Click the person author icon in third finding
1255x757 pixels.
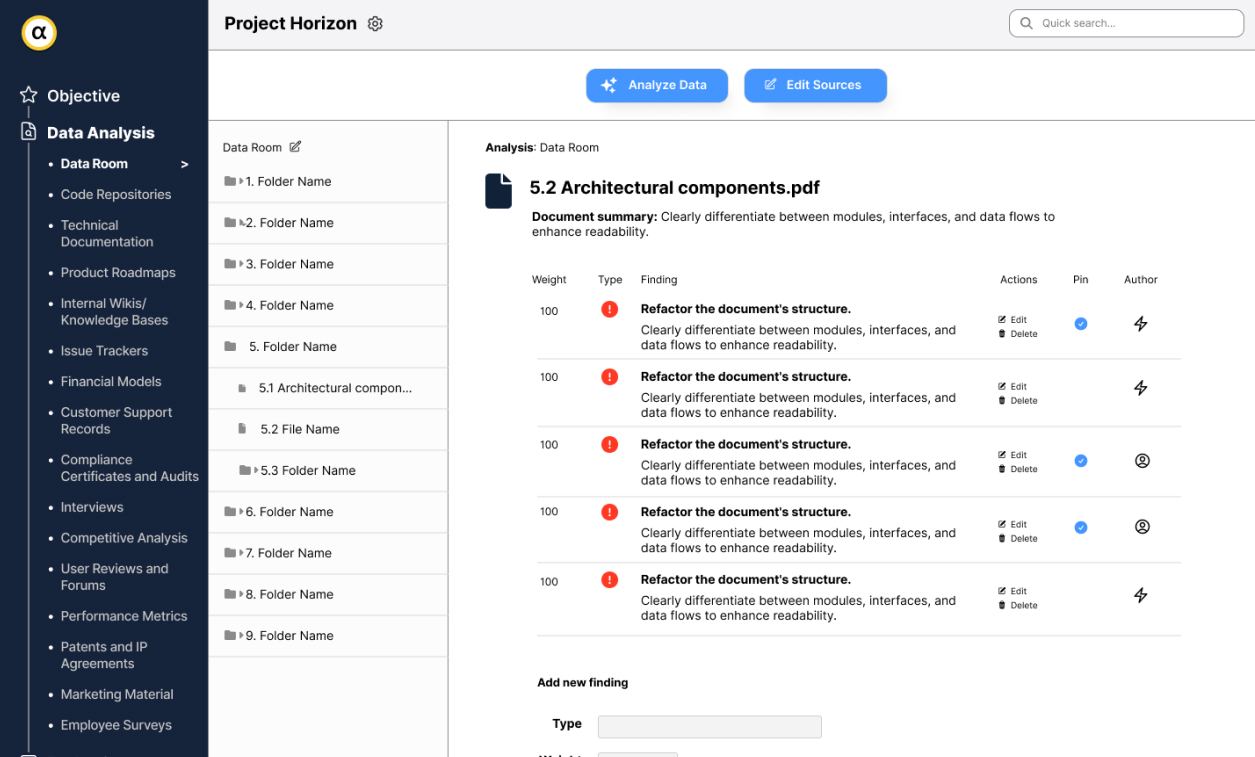[x=1142, y=461]
